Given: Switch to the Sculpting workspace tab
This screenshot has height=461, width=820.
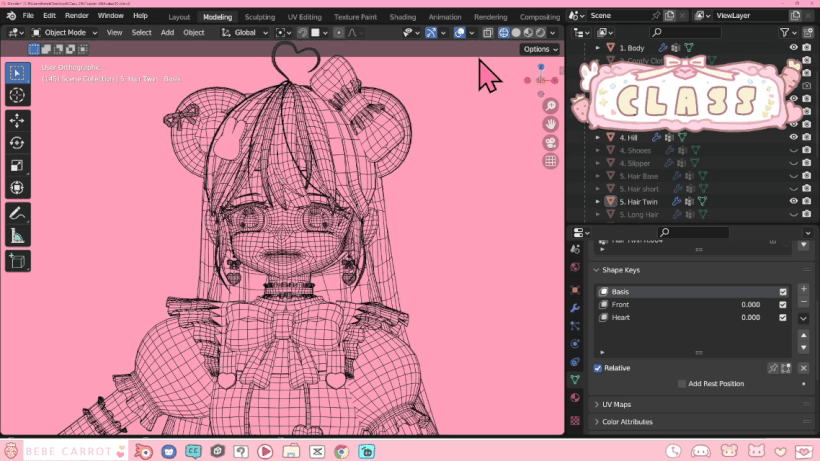Looking at the screenshot, I should pos(259,17).
